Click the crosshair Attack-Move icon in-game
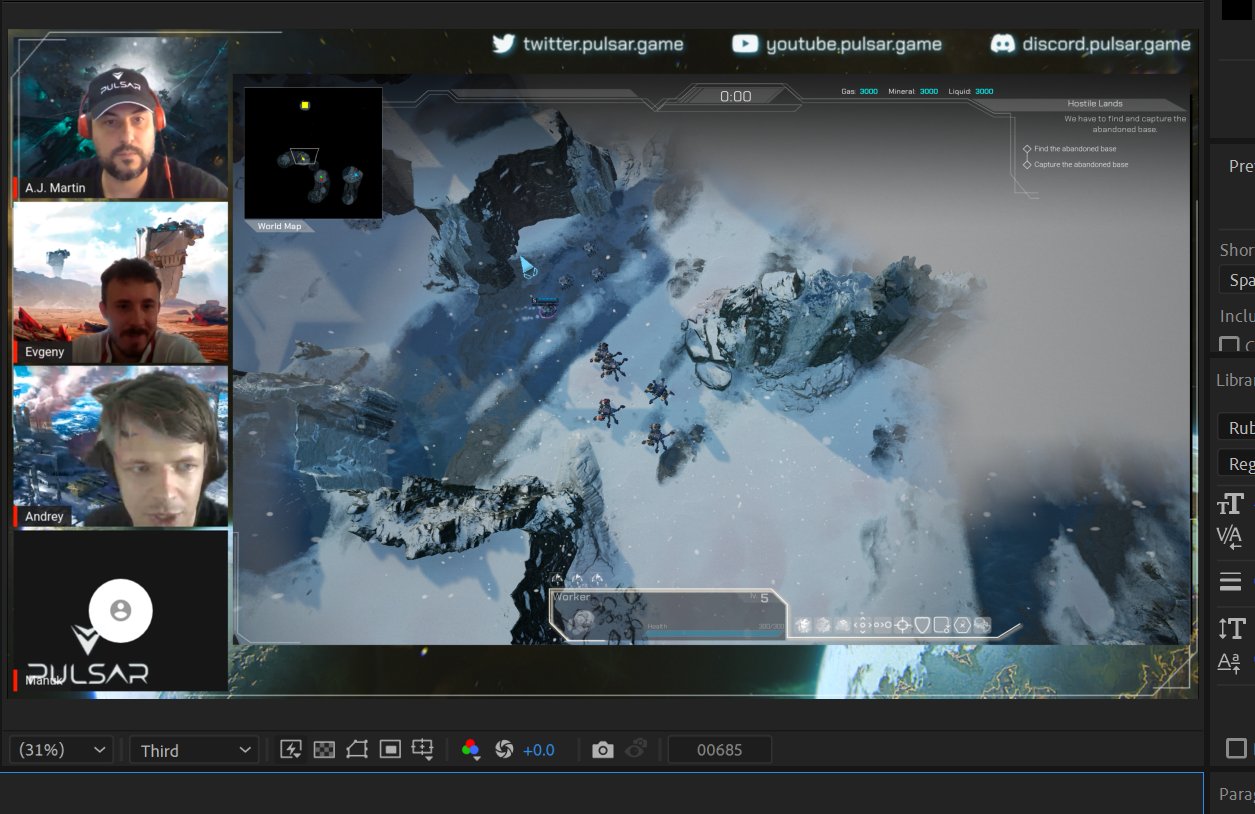The image size is (1255, 814). [902, 625]
